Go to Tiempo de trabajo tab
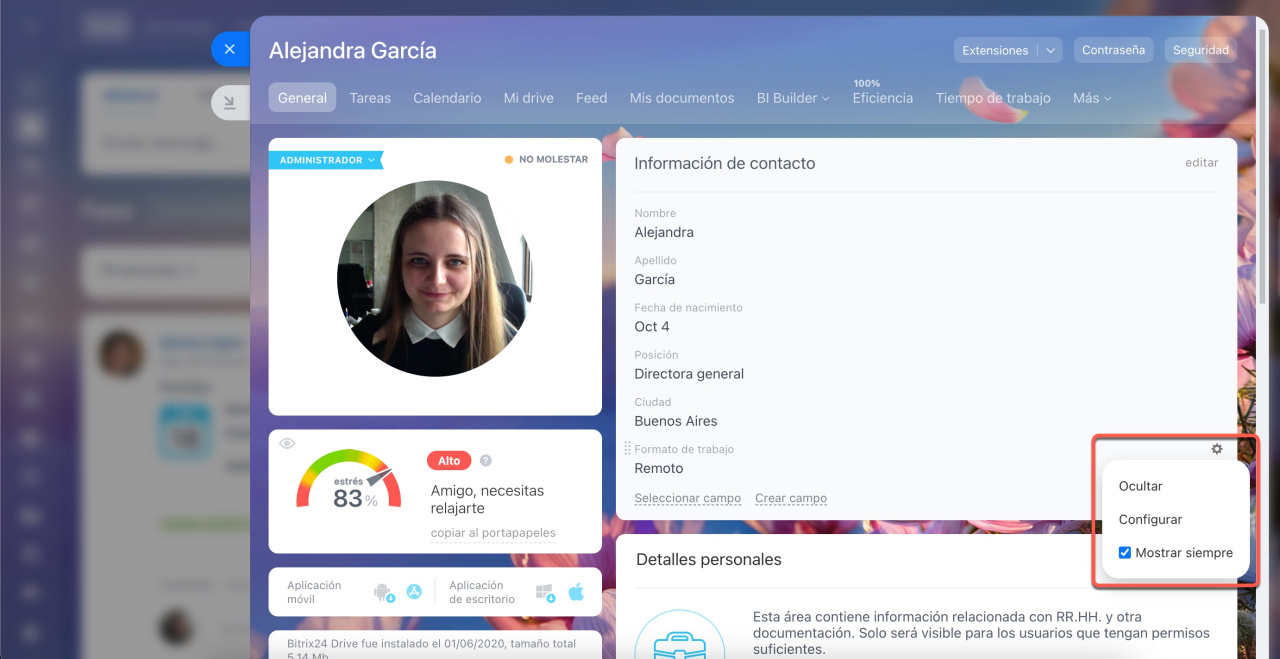Image resolution: width=1280 pixels, height=659 pixels. point(993,98)
